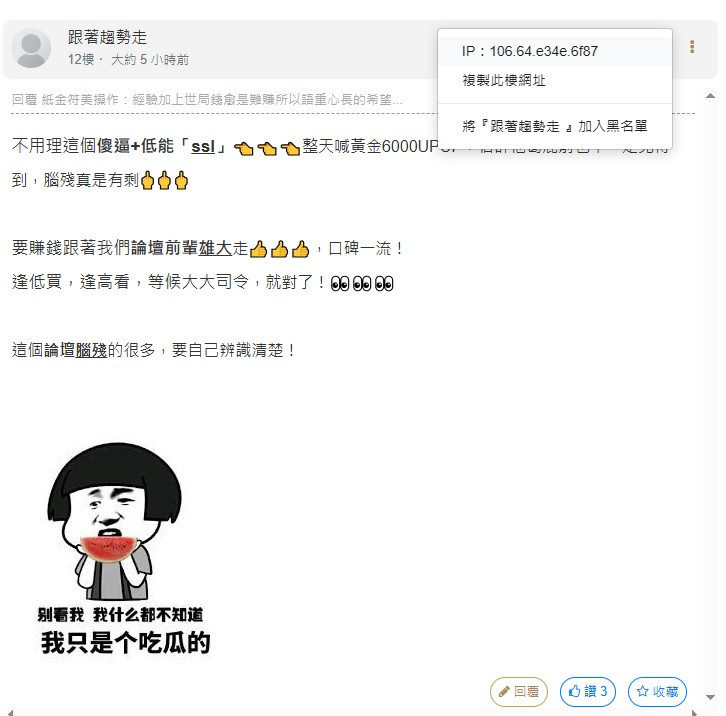Open the three-dot post options menu
Viewport: 726px width, 716px height.
(692, 46)
